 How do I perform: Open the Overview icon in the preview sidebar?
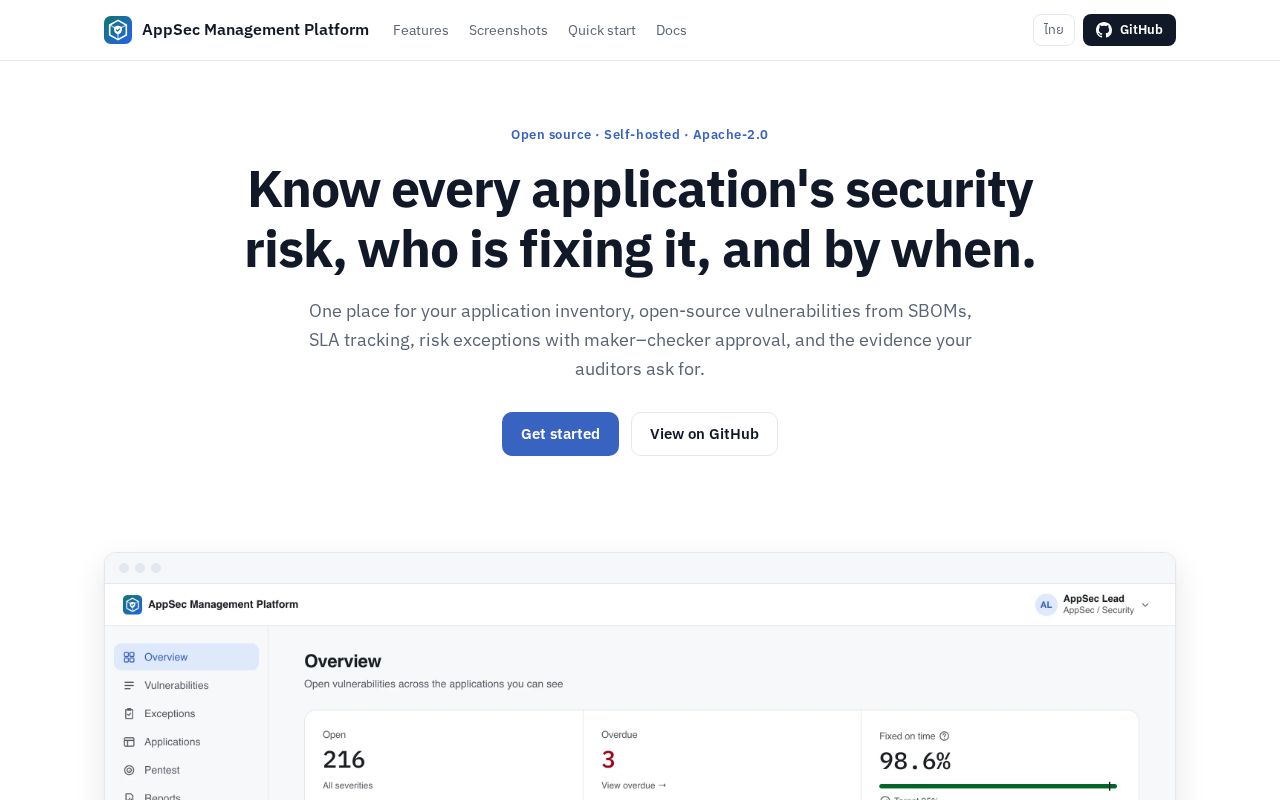(129, 657)
